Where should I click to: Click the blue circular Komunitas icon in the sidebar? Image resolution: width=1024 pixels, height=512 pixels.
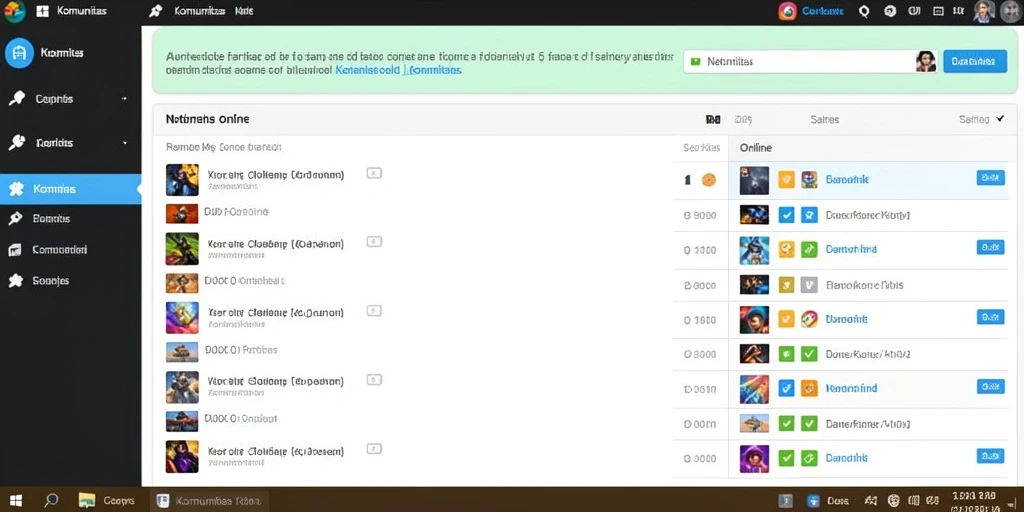pyautogui.click(x=19, y=53)
